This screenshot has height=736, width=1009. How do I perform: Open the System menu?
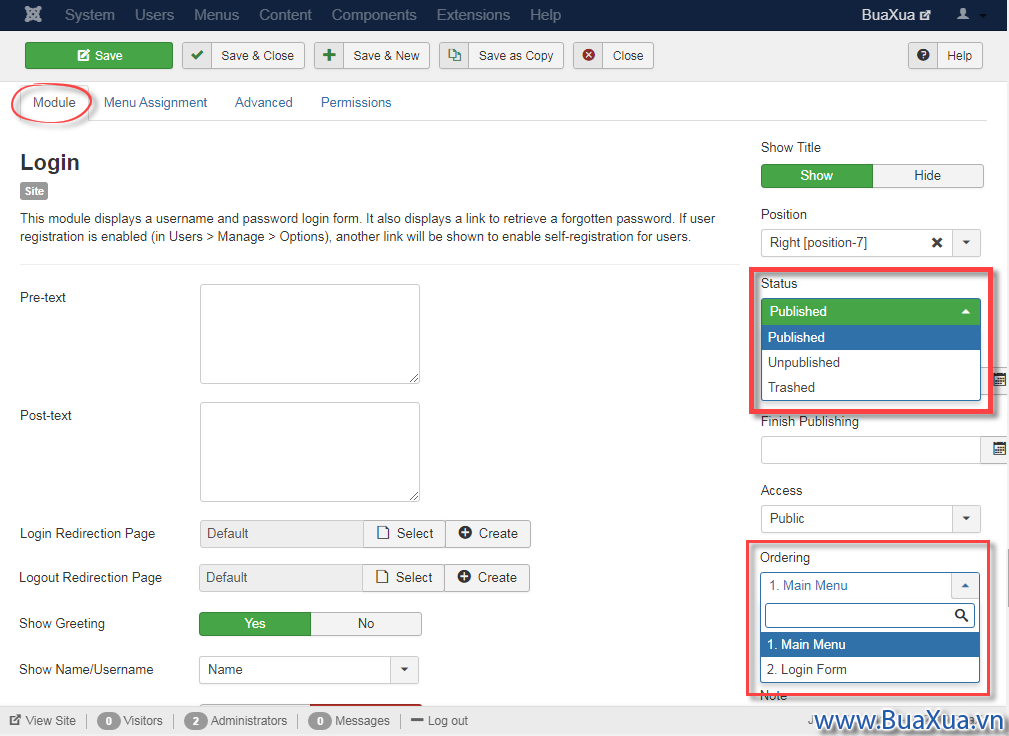89,15
